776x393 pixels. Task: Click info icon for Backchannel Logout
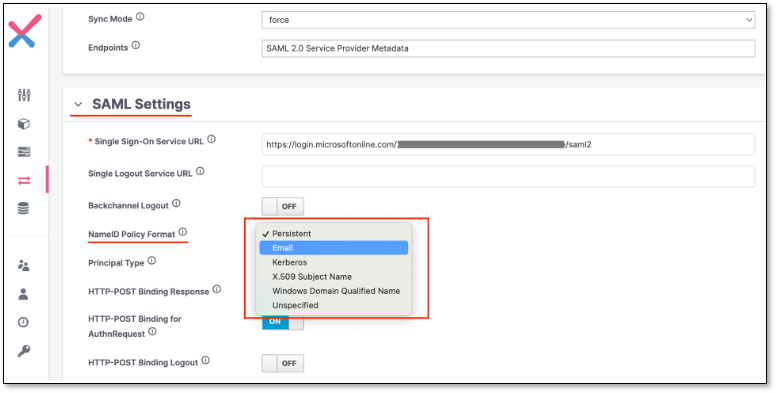click(x=176, y=203)
